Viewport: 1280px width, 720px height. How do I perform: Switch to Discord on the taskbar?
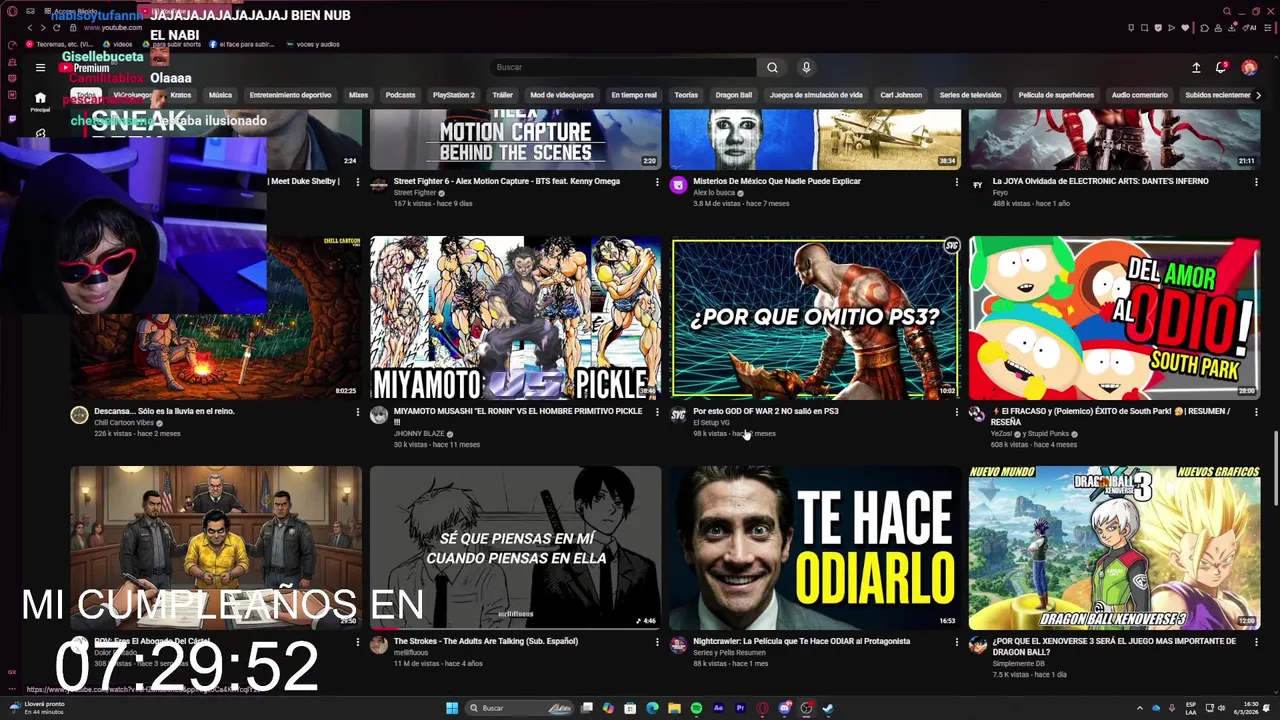pyautogui.click(x=784, y=708)
